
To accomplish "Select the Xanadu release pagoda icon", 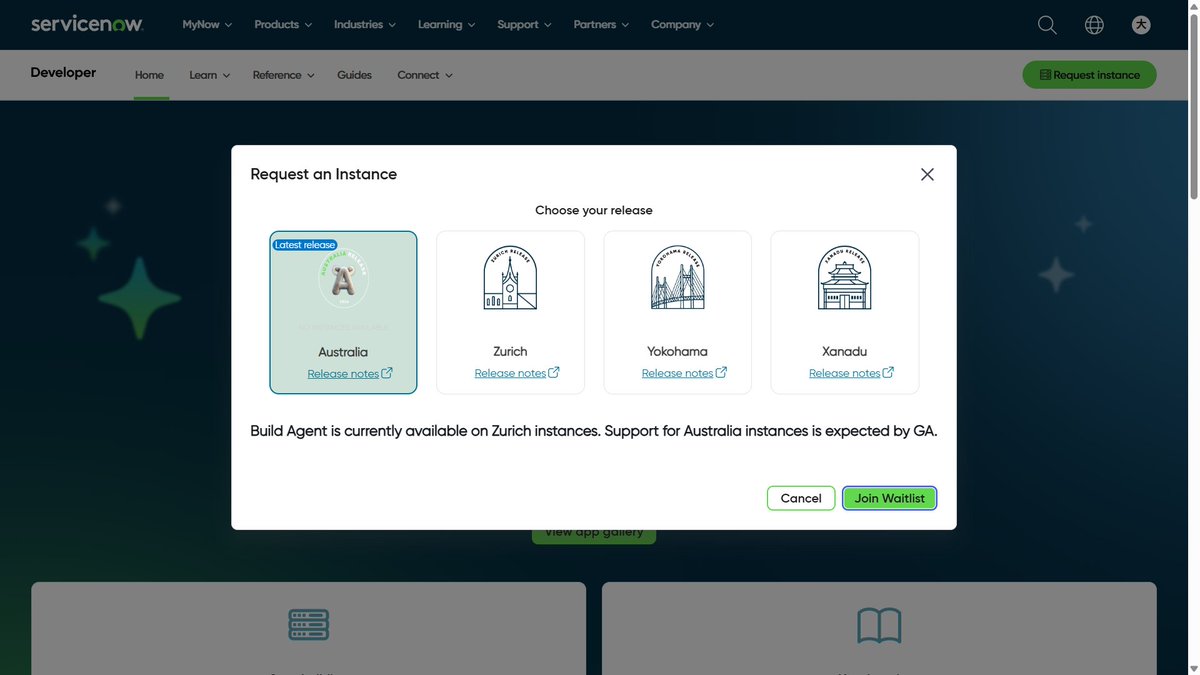I will coord(844,278).
